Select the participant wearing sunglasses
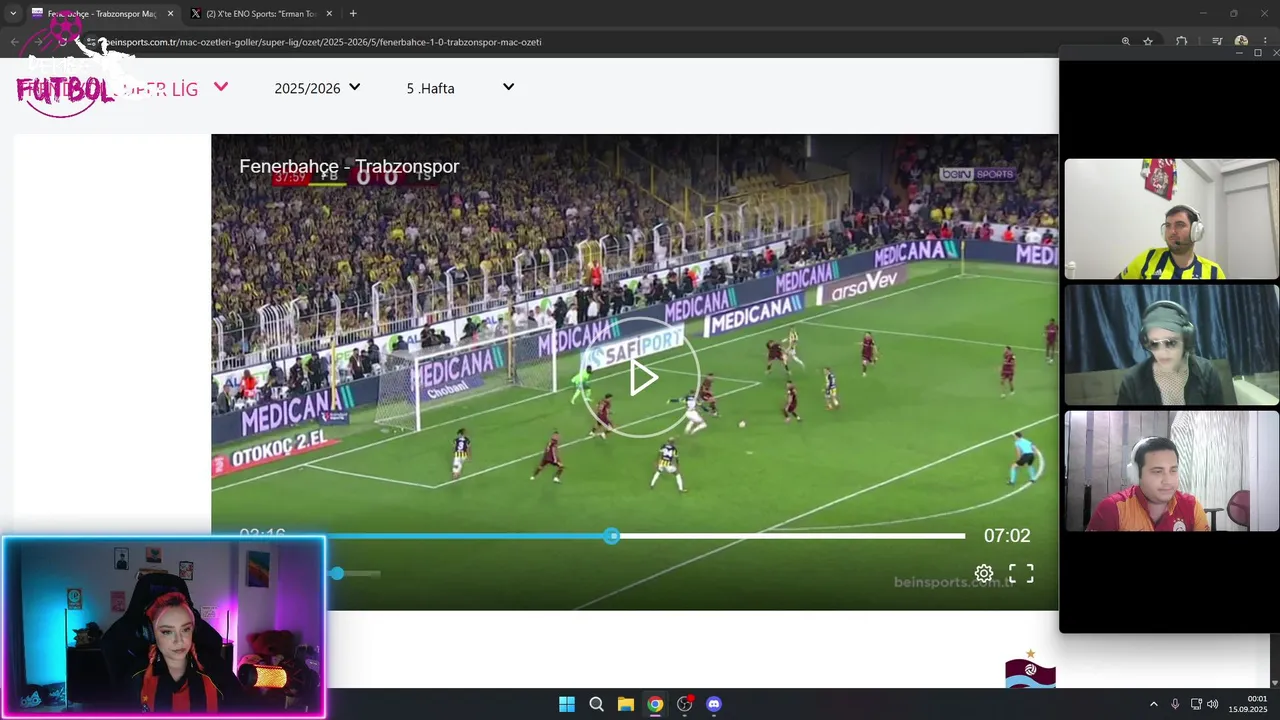The image size is (1280, 720). 1171,345
